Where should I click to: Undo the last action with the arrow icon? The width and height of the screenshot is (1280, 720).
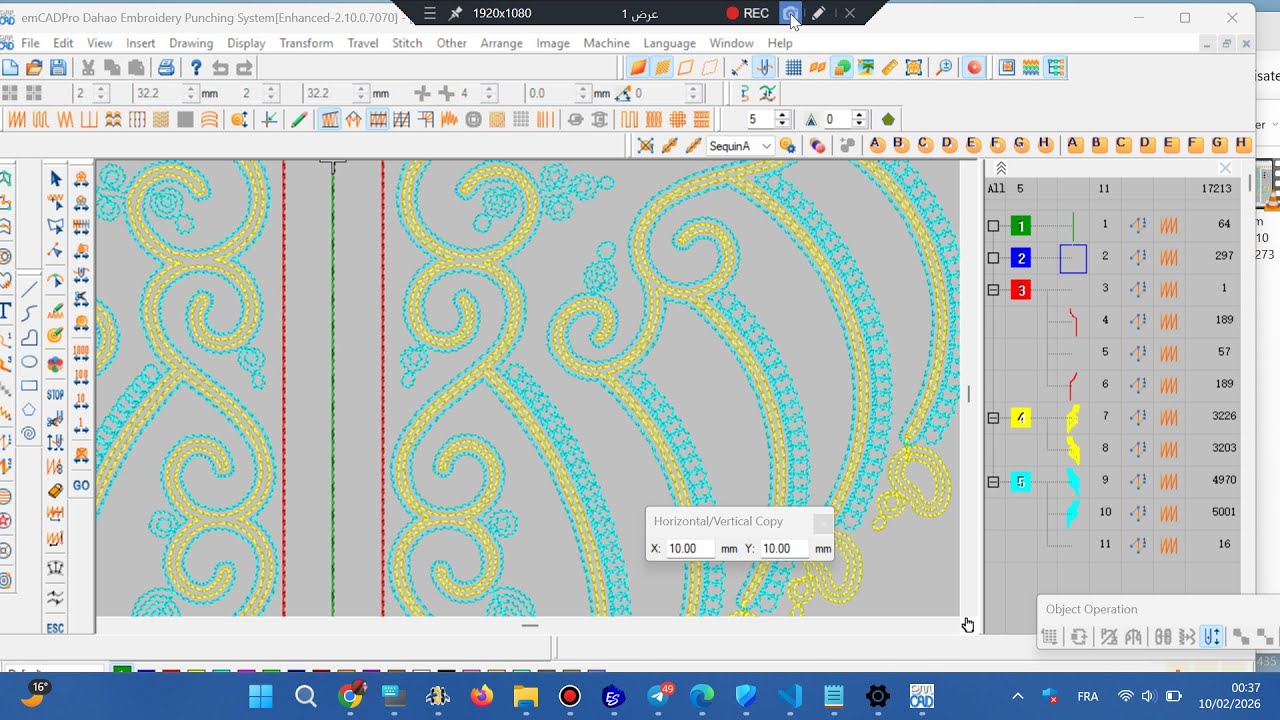(220, 68)
